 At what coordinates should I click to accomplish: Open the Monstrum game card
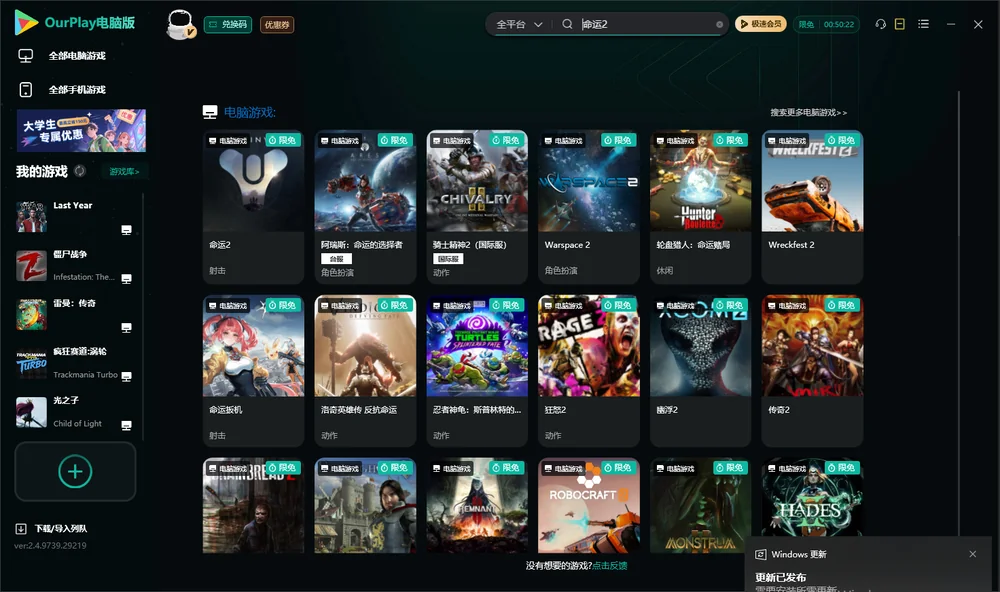pos(700,505)
